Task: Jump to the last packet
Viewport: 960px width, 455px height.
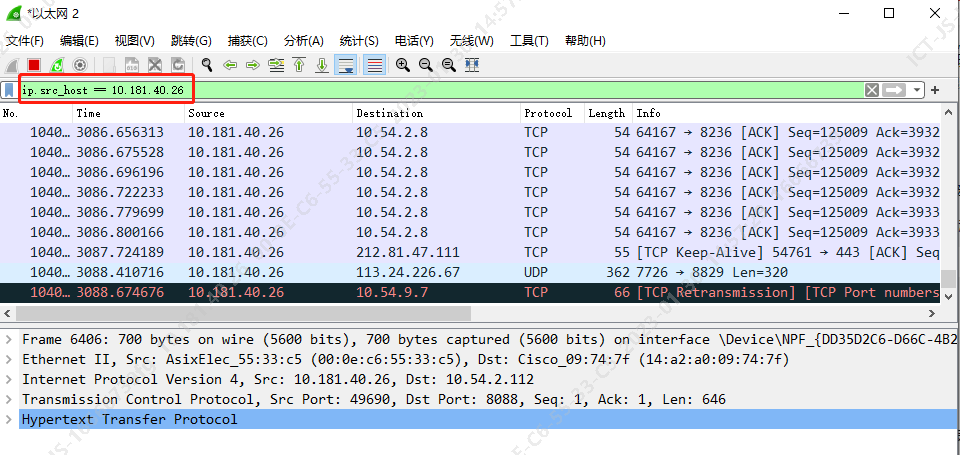Action: 322,65
